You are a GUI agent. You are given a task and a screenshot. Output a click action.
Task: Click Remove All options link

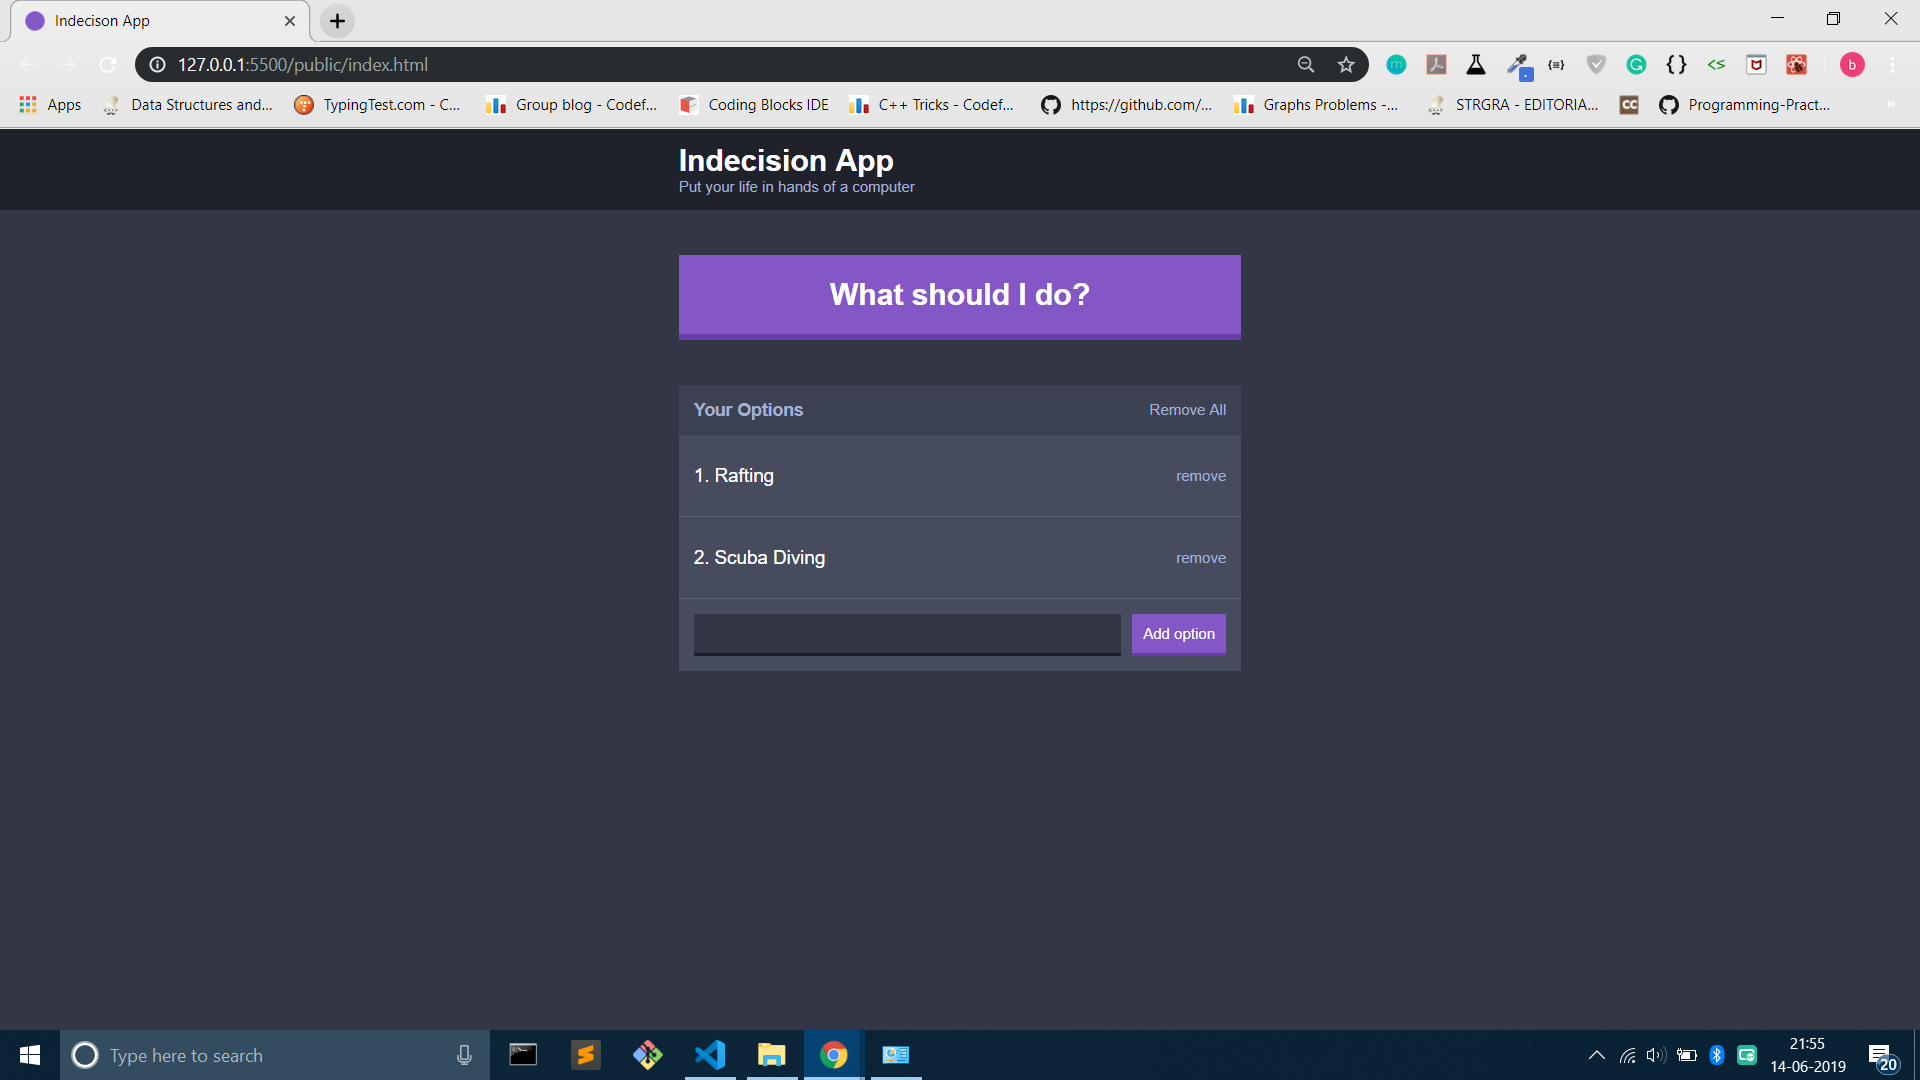[x=1187, y=410]
